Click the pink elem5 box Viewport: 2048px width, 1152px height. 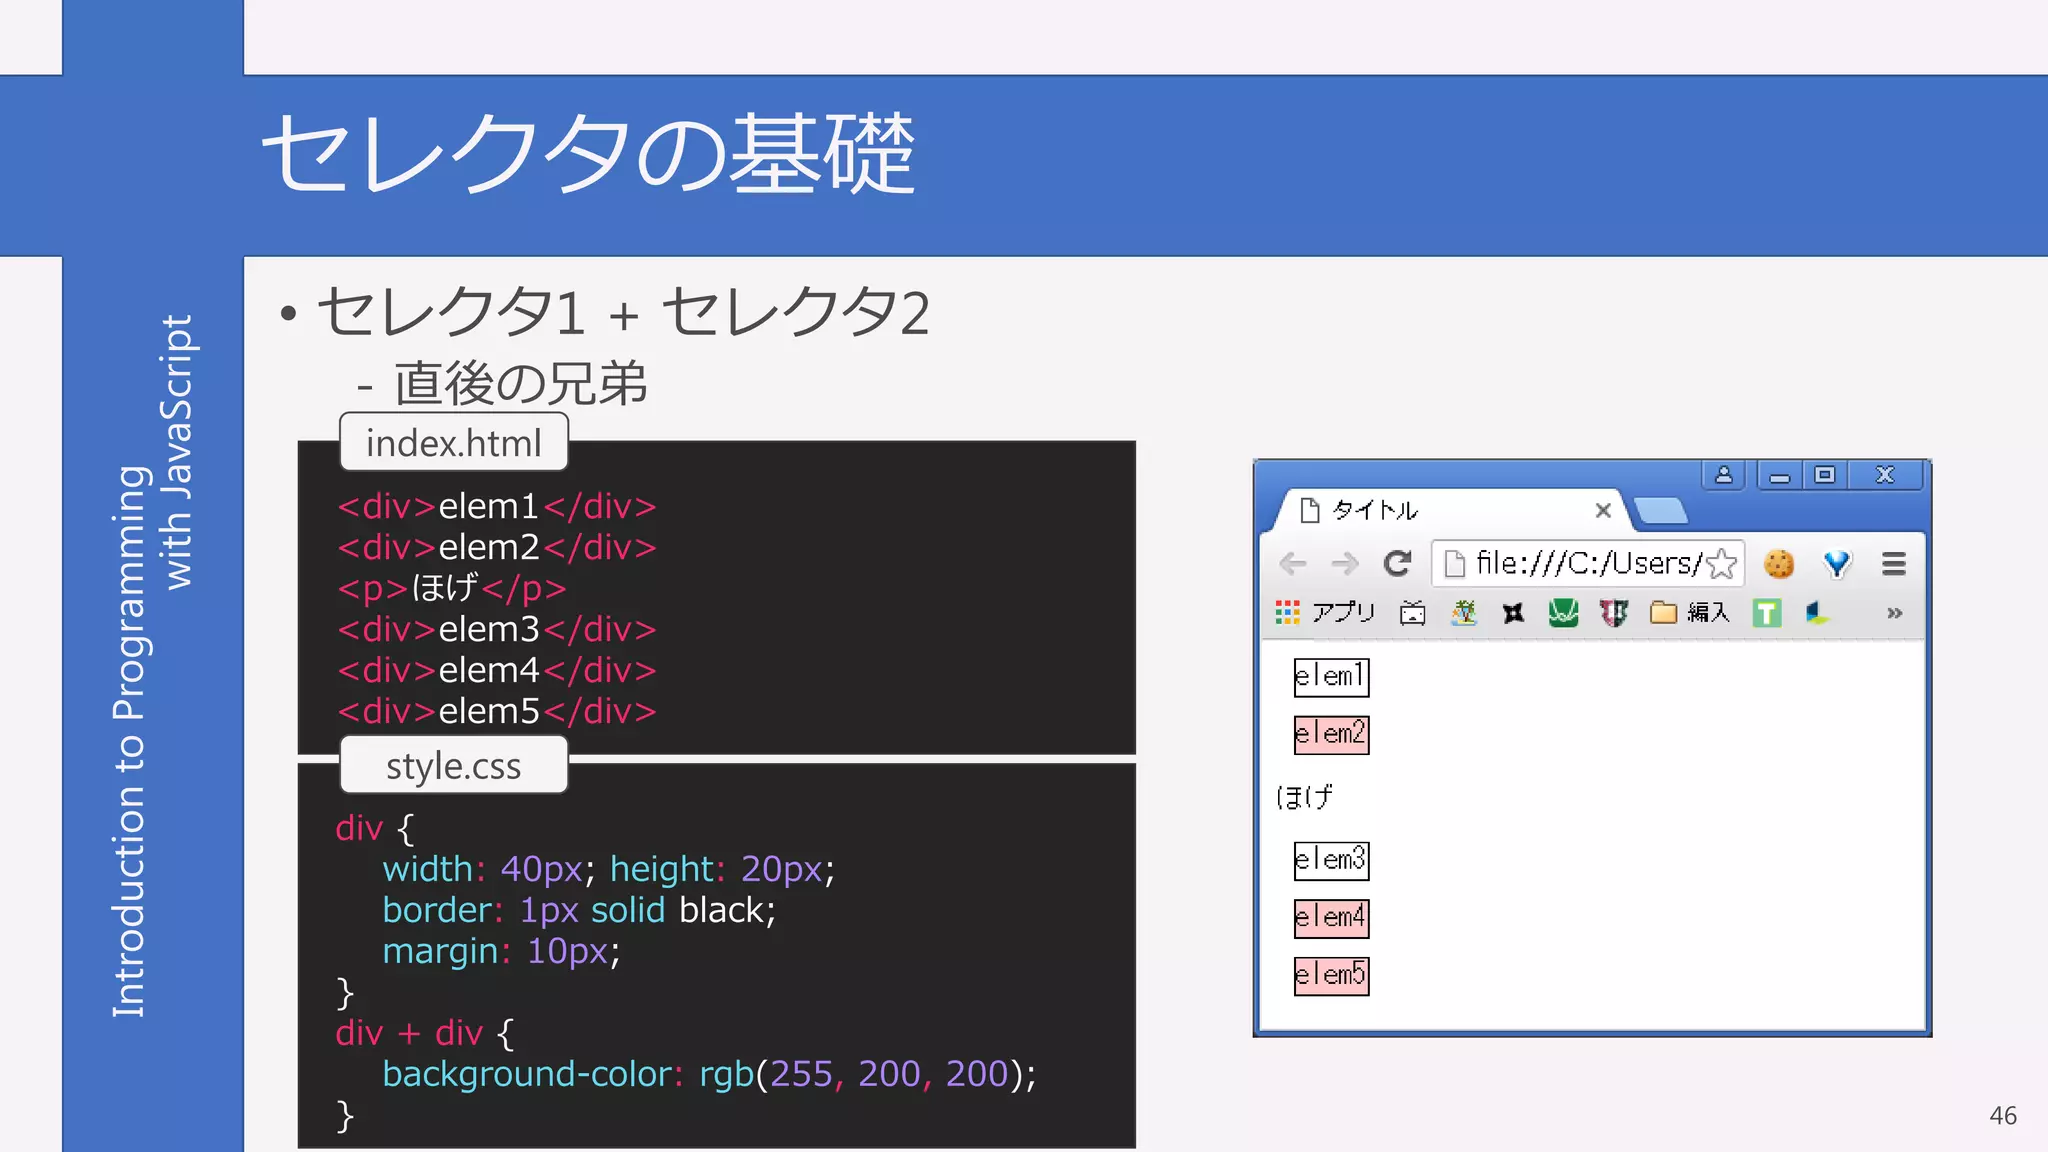pos(1331,976)
